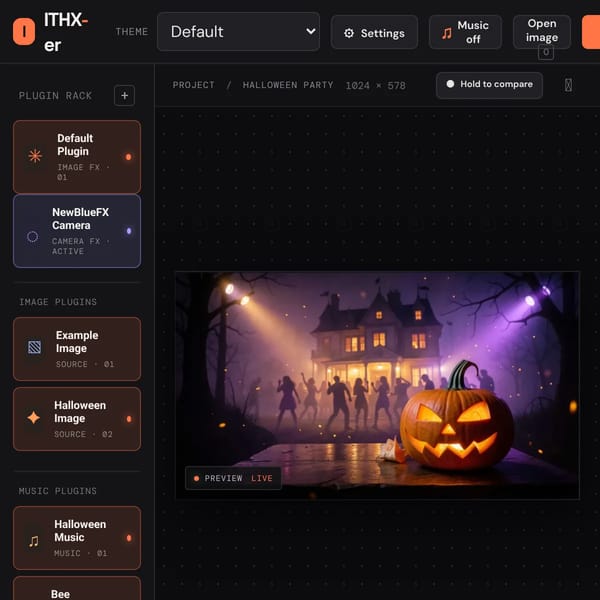Screen dimensions: 600x600
Task: Toggle the Music off button
Action: click(465, 32)
